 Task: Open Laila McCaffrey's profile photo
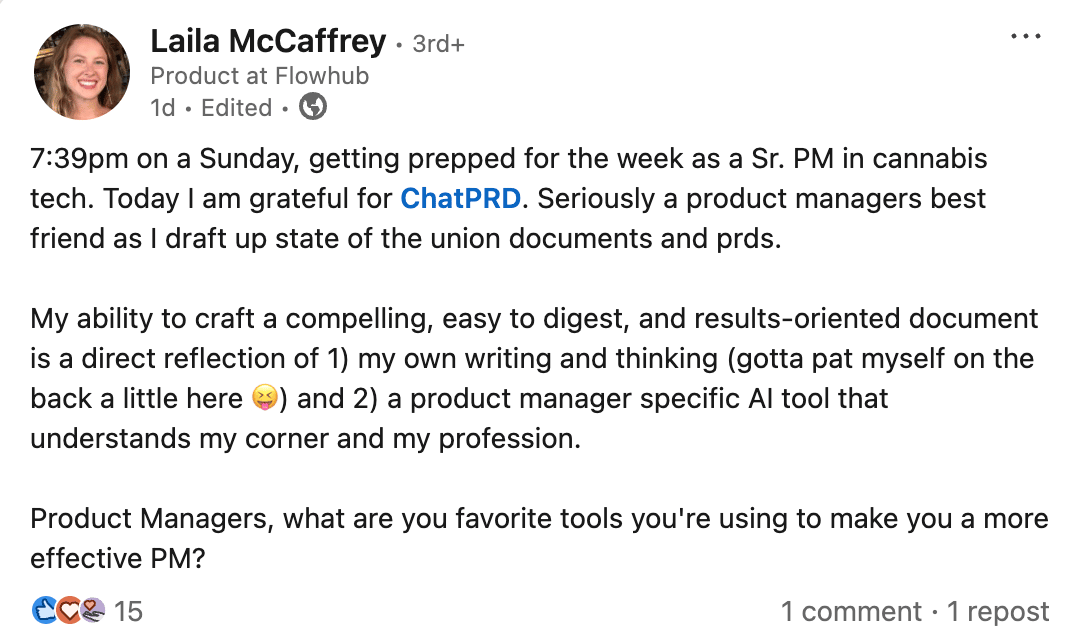point(82,71)
